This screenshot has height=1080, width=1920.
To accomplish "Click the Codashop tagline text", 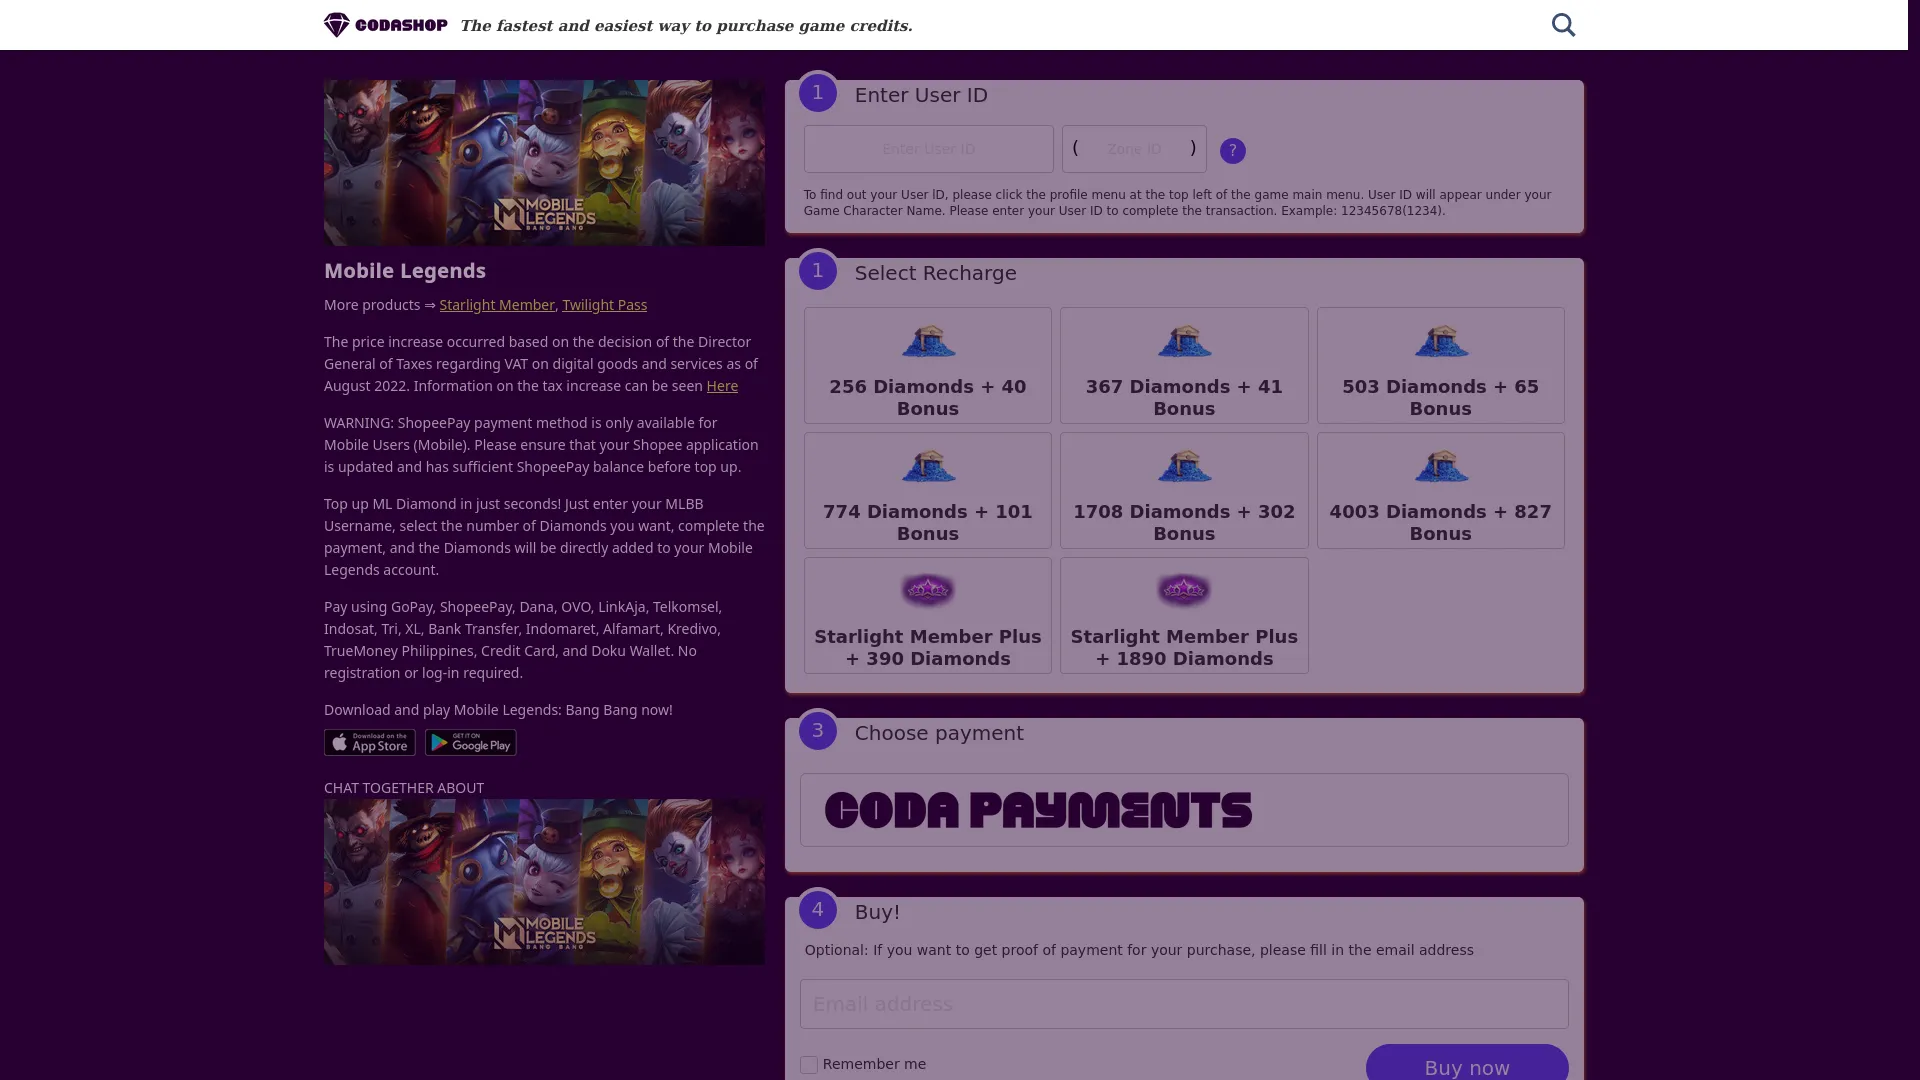I will [x=686, y=26].
